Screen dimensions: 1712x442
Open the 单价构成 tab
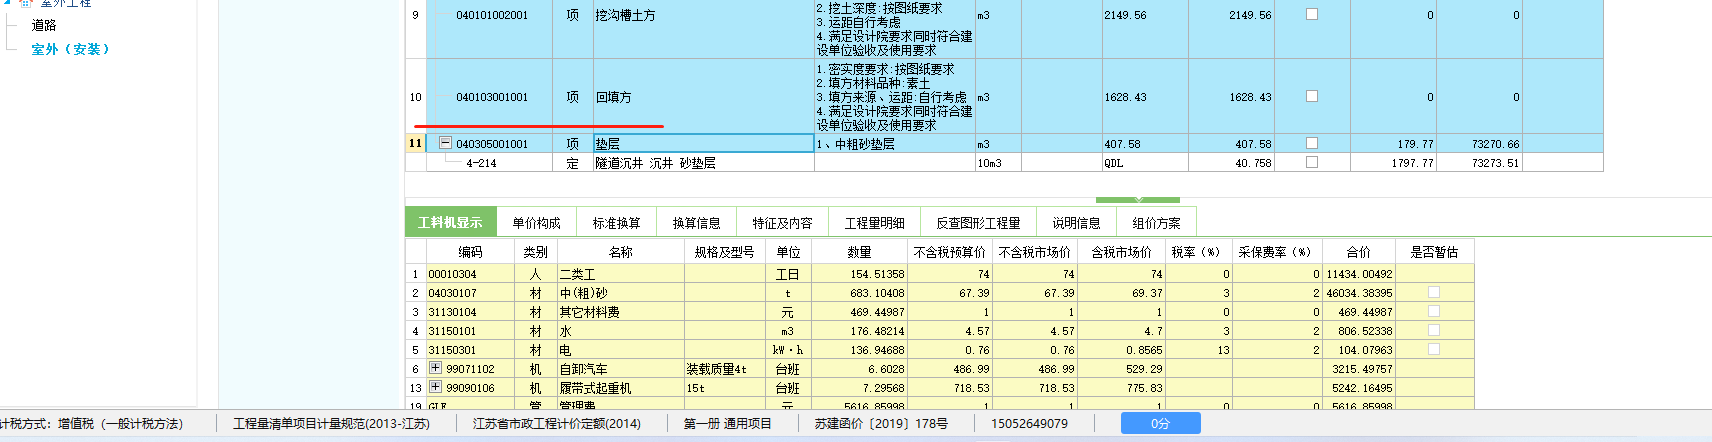536,222
